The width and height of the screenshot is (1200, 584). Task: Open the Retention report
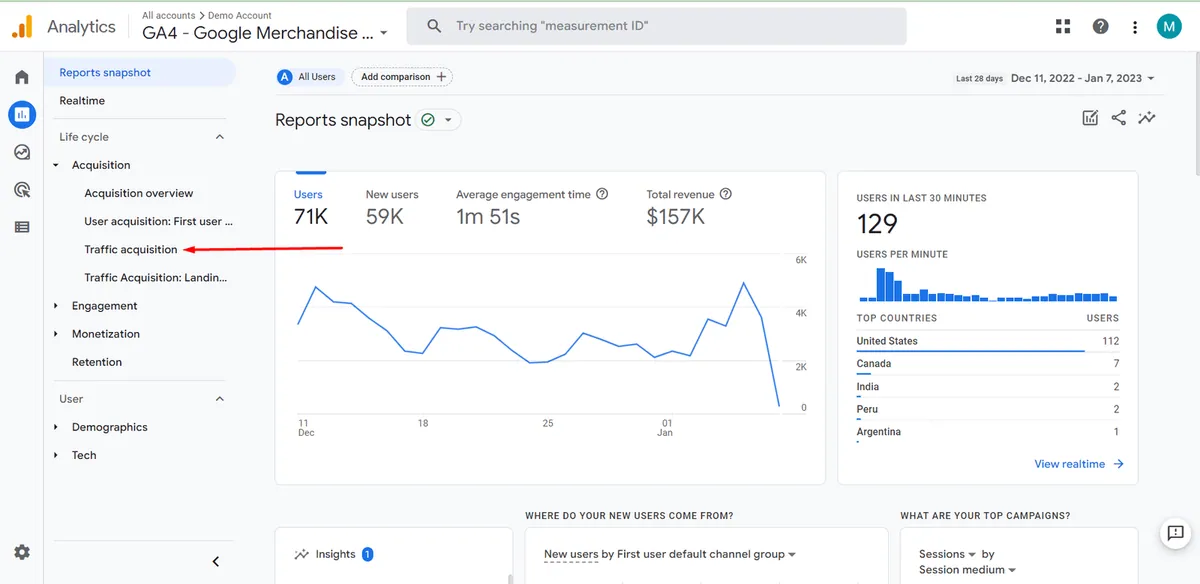click(97, 362)
